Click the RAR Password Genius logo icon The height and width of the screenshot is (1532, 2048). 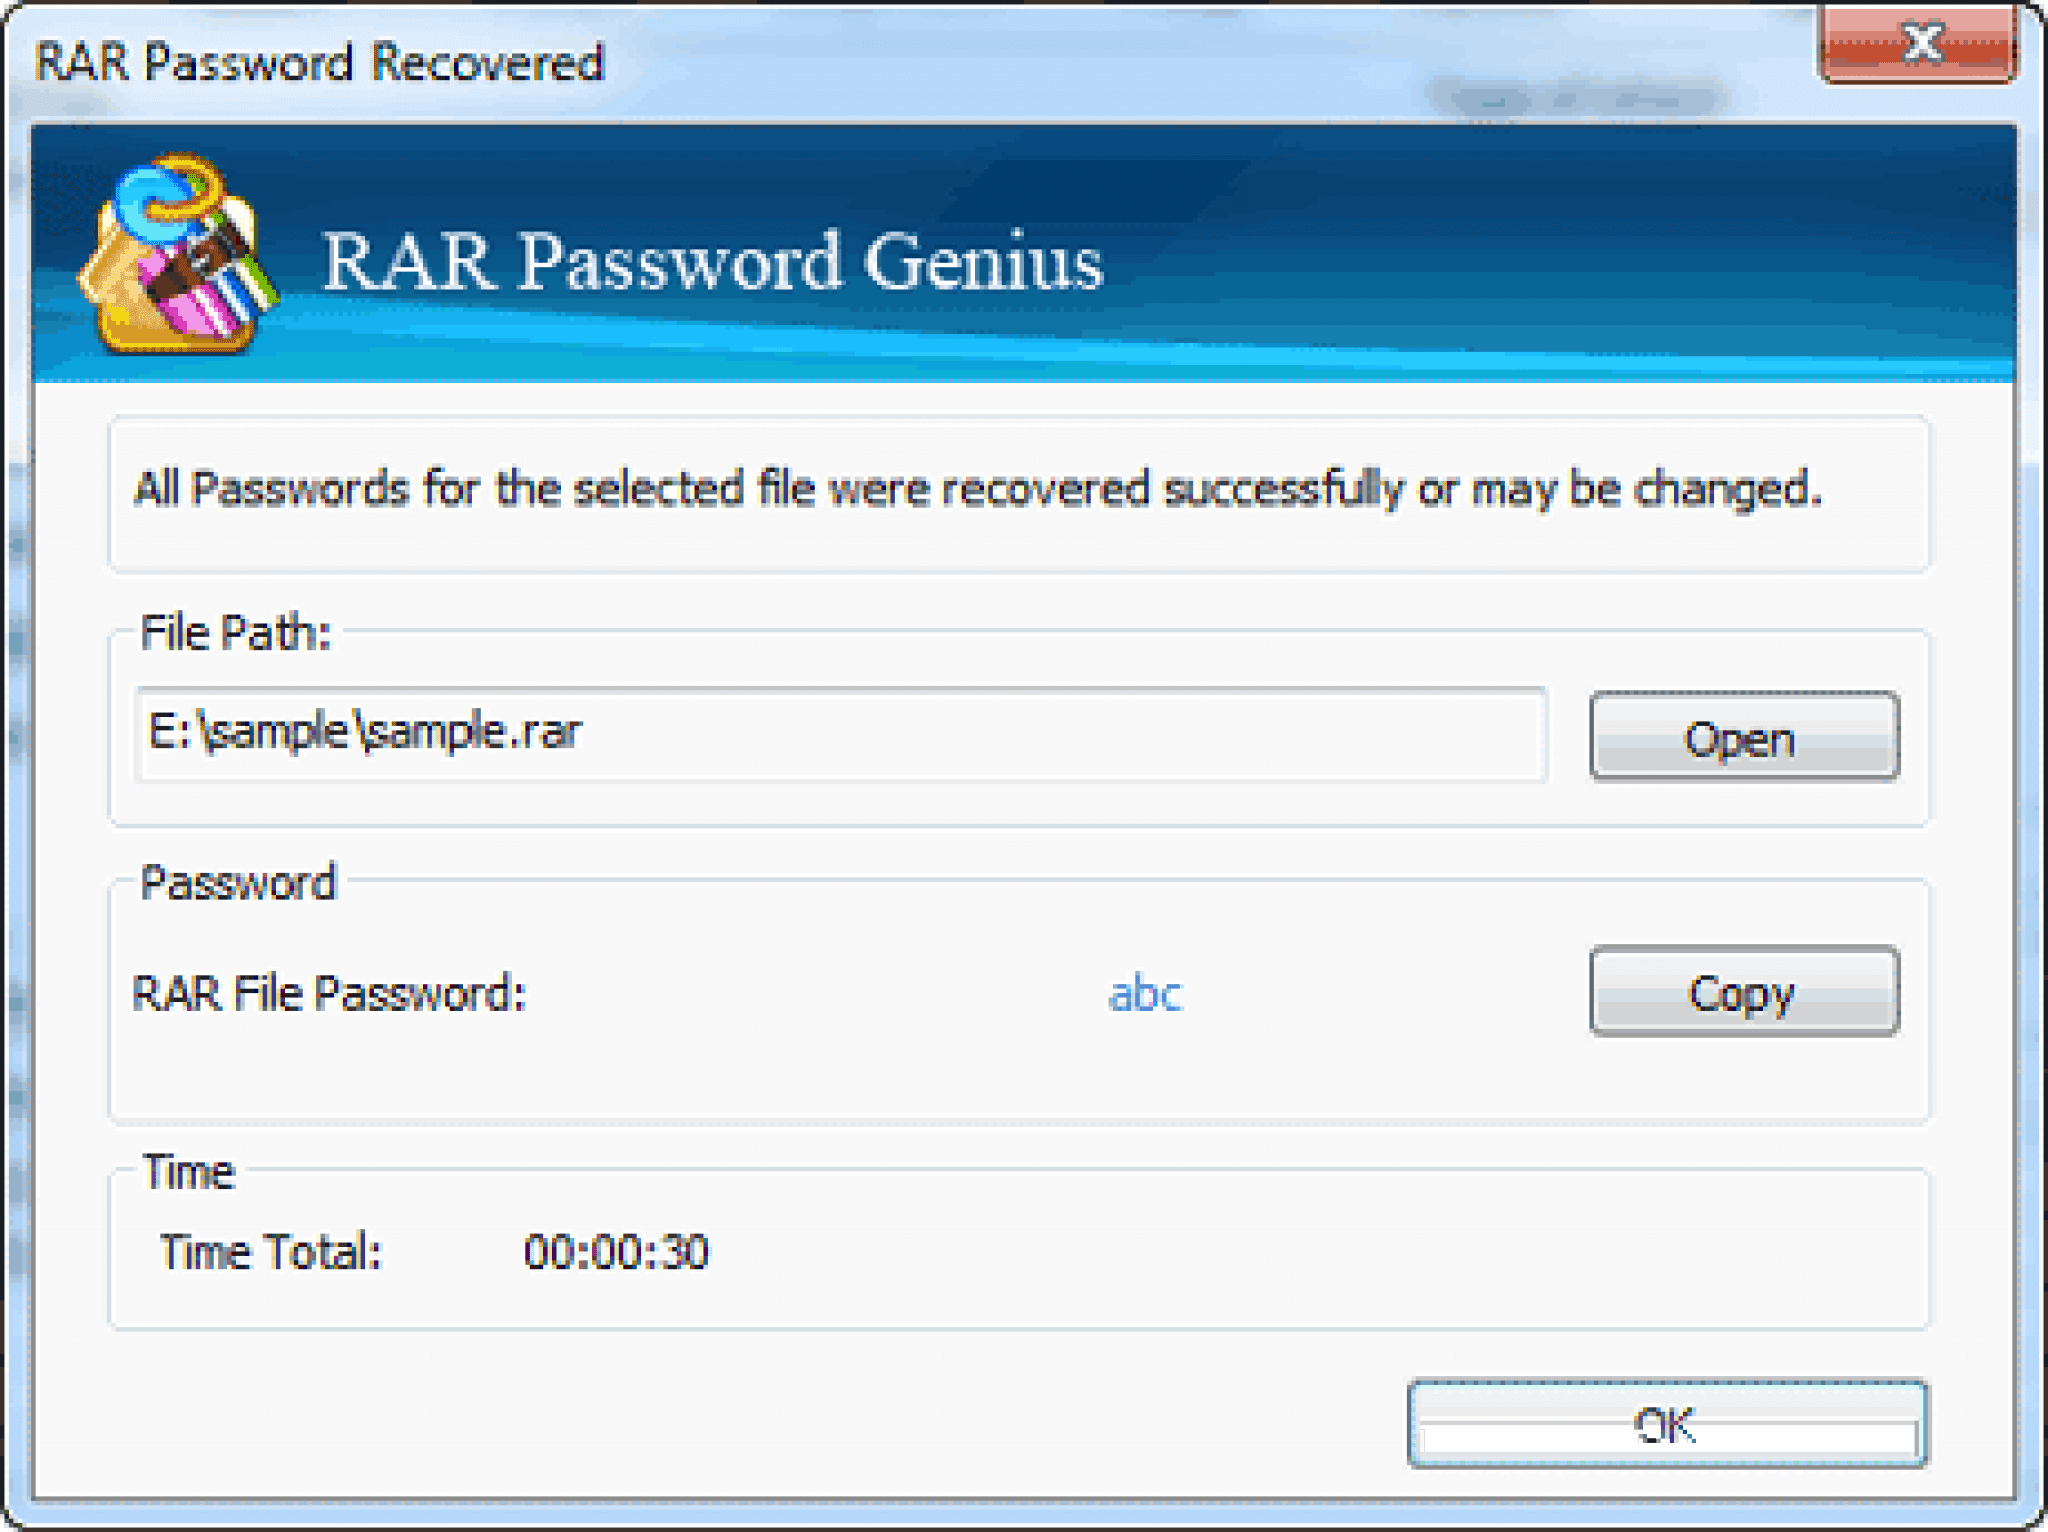(x=178, y=254)
